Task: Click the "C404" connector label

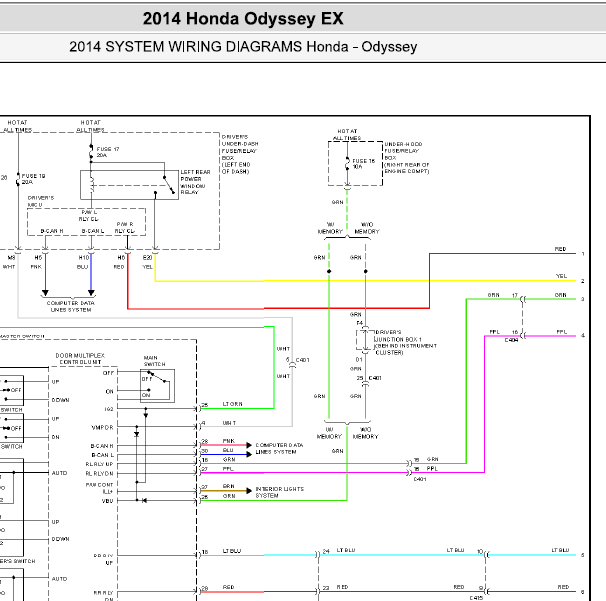Action: tap(511, 341)
